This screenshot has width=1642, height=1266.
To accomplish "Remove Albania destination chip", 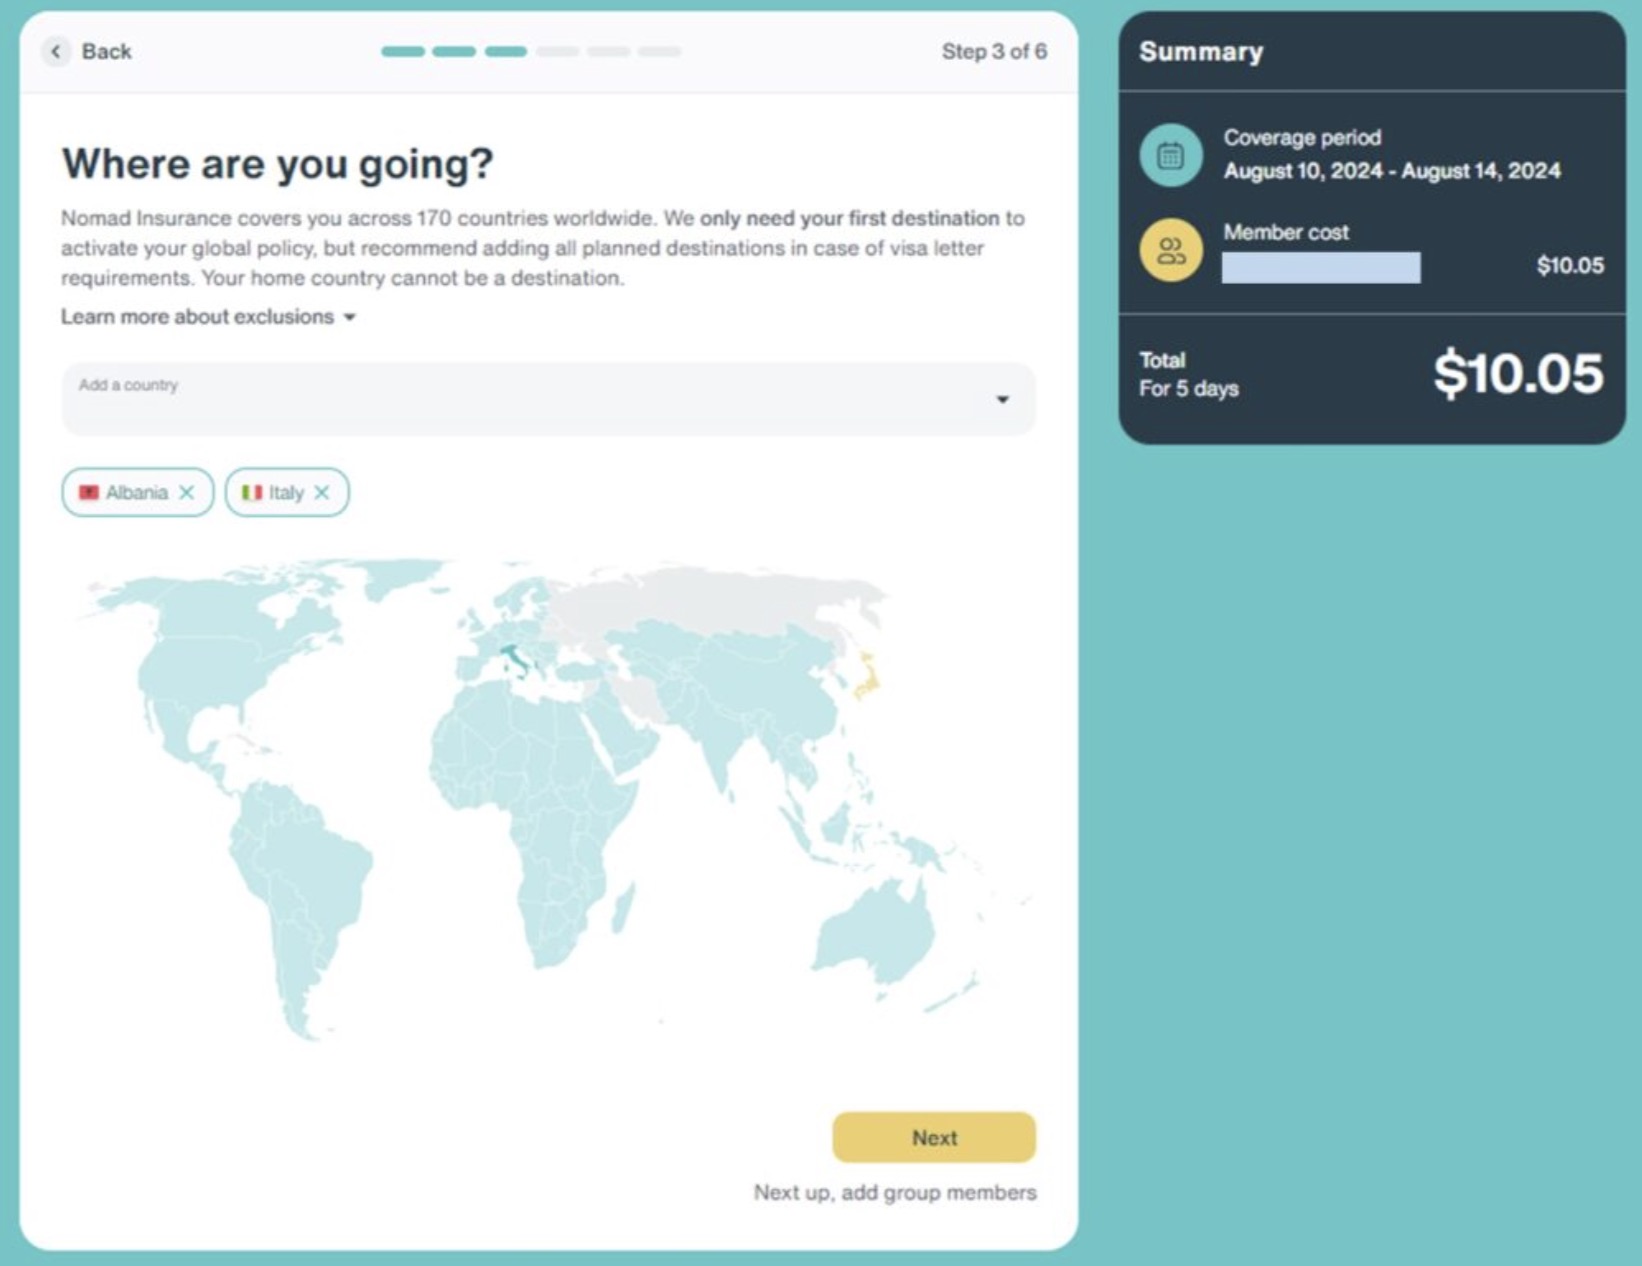I will coord(187,492).
